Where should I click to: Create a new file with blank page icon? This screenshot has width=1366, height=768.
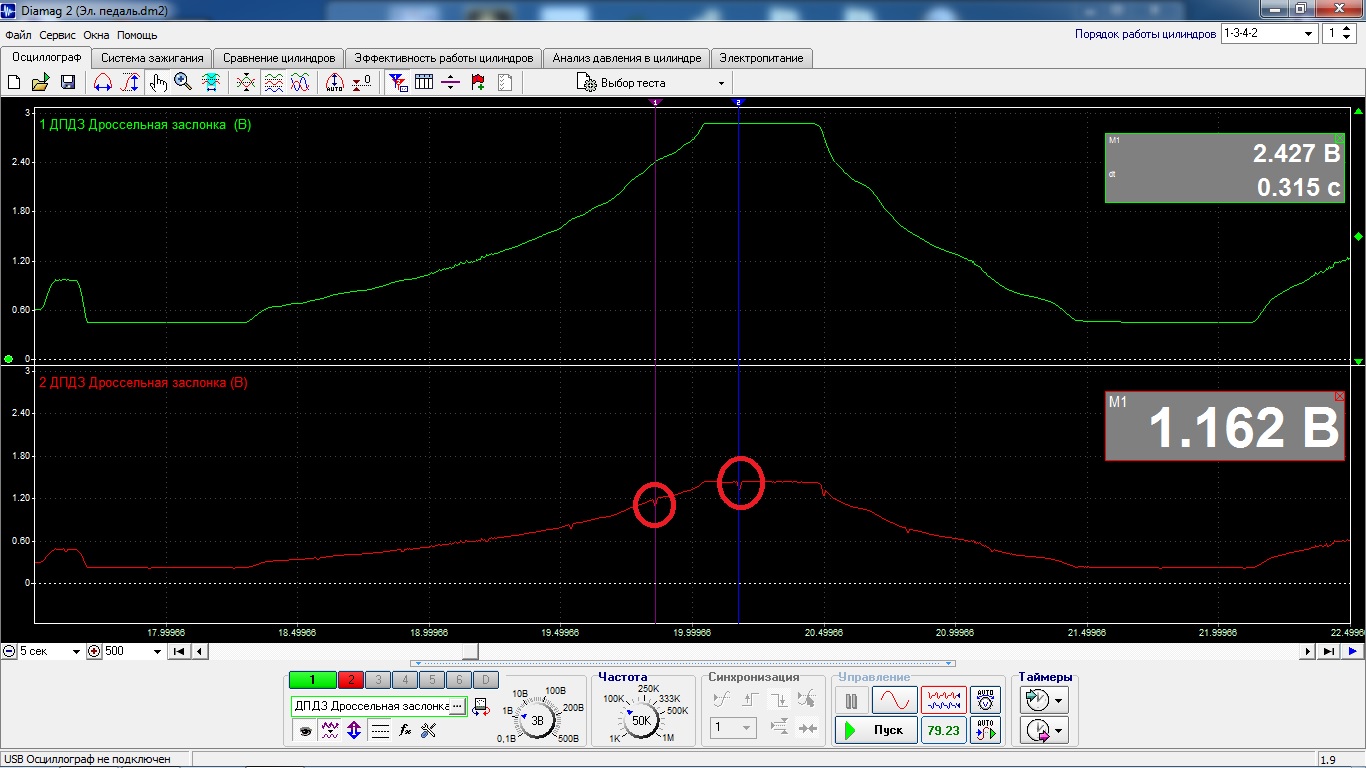point(14,83)
